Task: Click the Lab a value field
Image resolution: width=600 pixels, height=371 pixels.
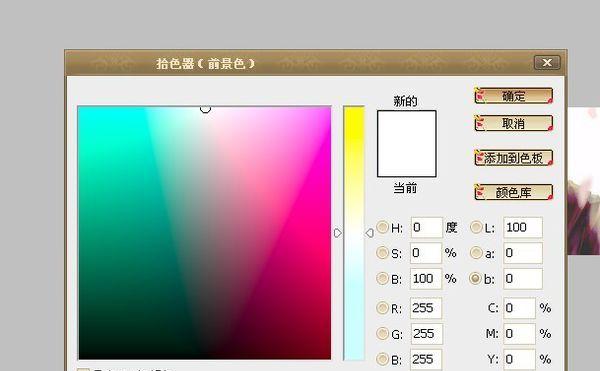Action: (523, 253)
